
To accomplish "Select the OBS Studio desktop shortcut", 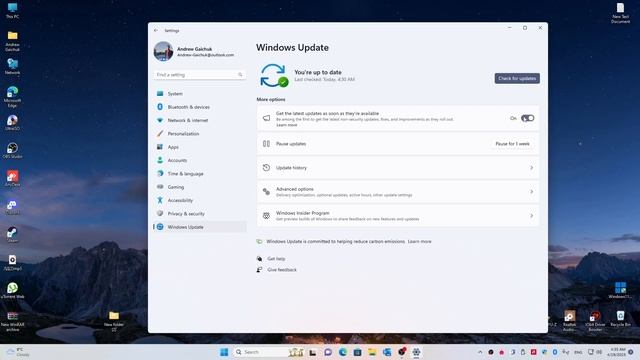I will 12,151.
